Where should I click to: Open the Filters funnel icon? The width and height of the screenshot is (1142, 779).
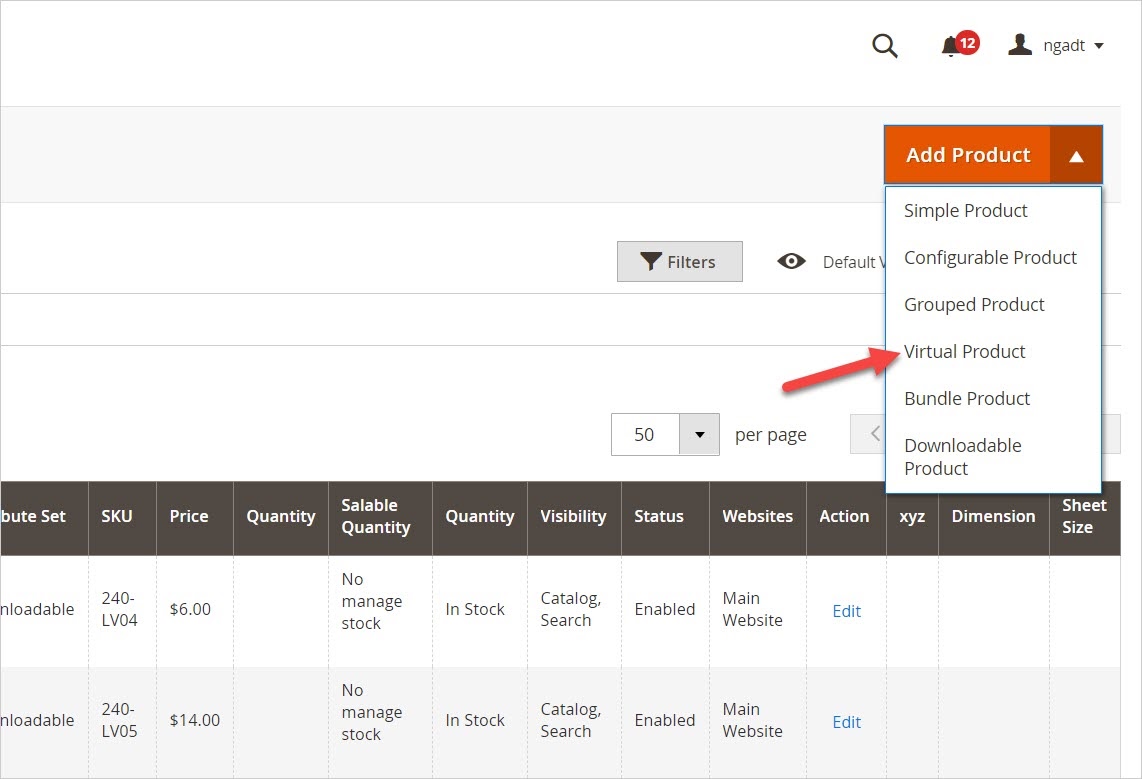(x=680, y=261)
